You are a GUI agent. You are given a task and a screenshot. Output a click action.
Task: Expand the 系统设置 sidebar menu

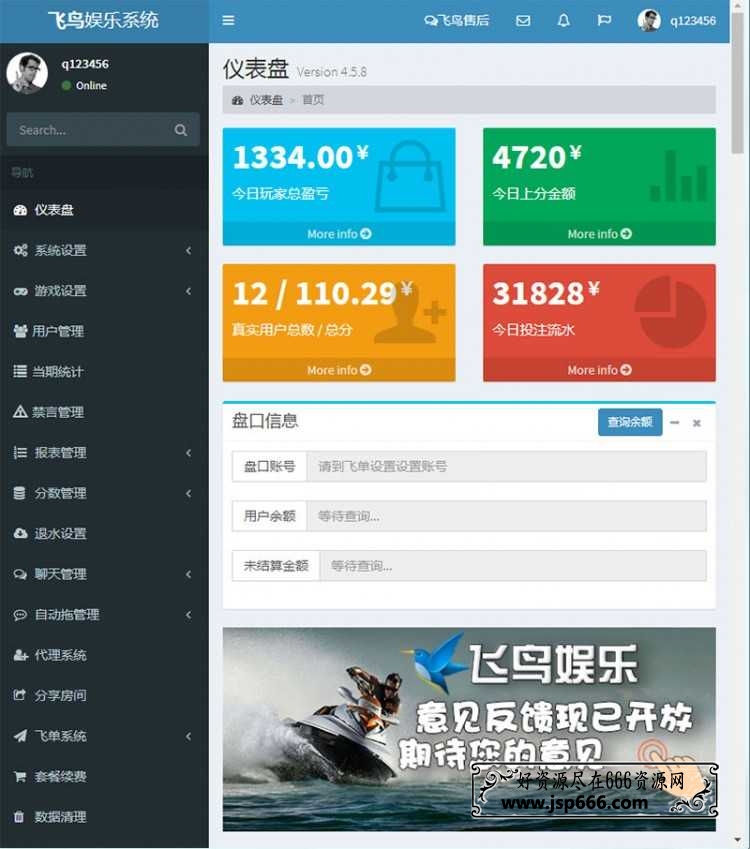104,251
